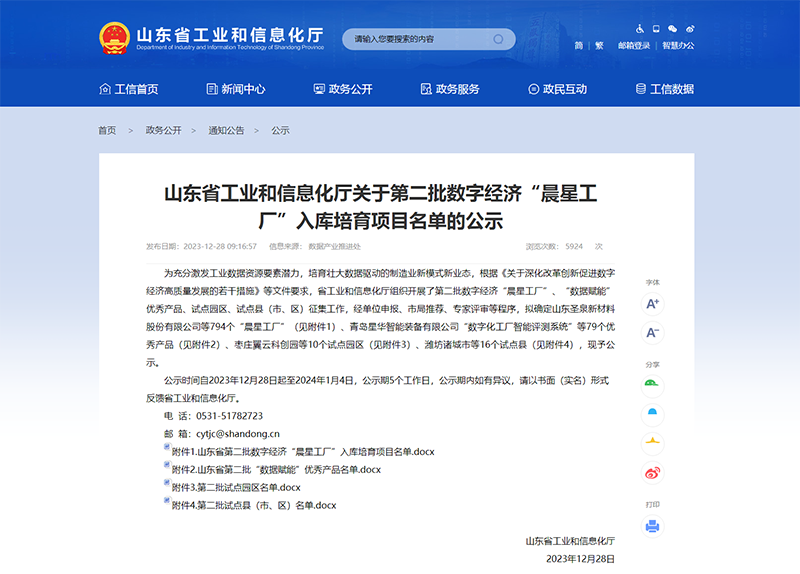Increase font size with A+ button
The width and height of the screenshot is (800, 574).
point(653,304)
